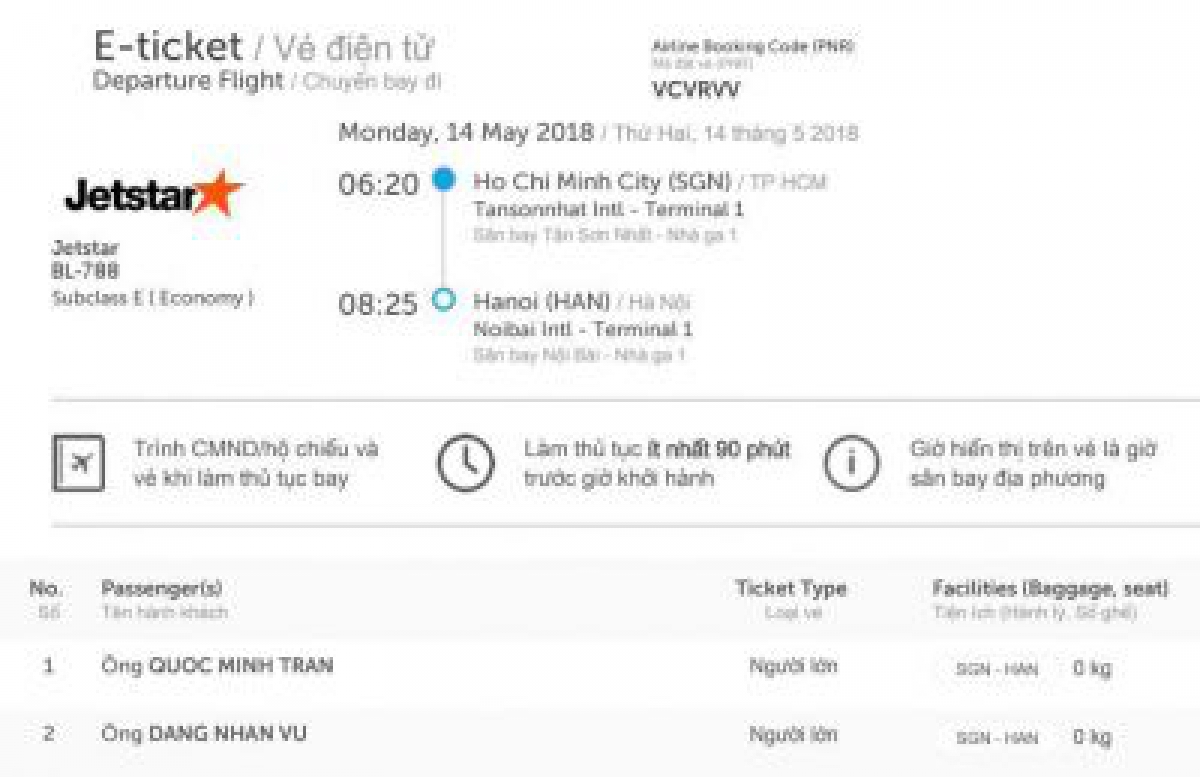1200x777 pixels.
Task: Click Hanoi (HAN) destination text
Action: (541, 302)
